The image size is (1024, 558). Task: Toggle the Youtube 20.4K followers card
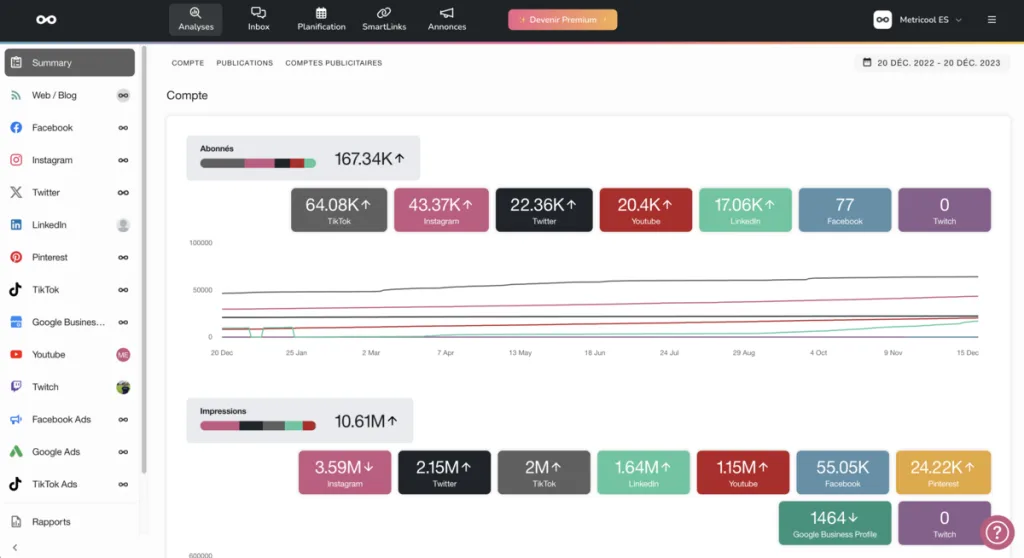(x=645, y=210)
